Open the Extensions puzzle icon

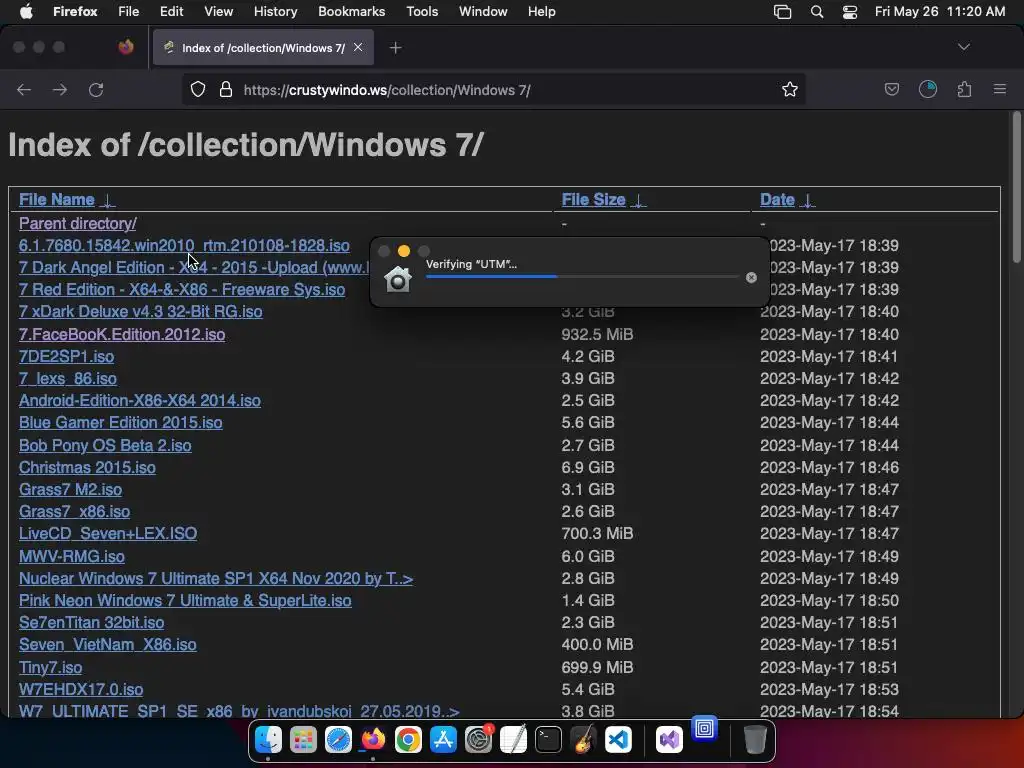tap(964, 89)
